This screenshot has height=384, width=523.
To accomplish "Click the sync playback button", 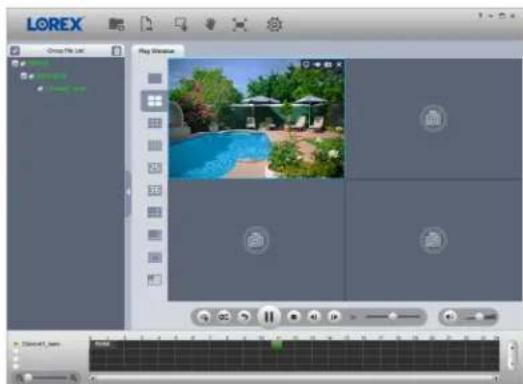I will tap(224, 316).
